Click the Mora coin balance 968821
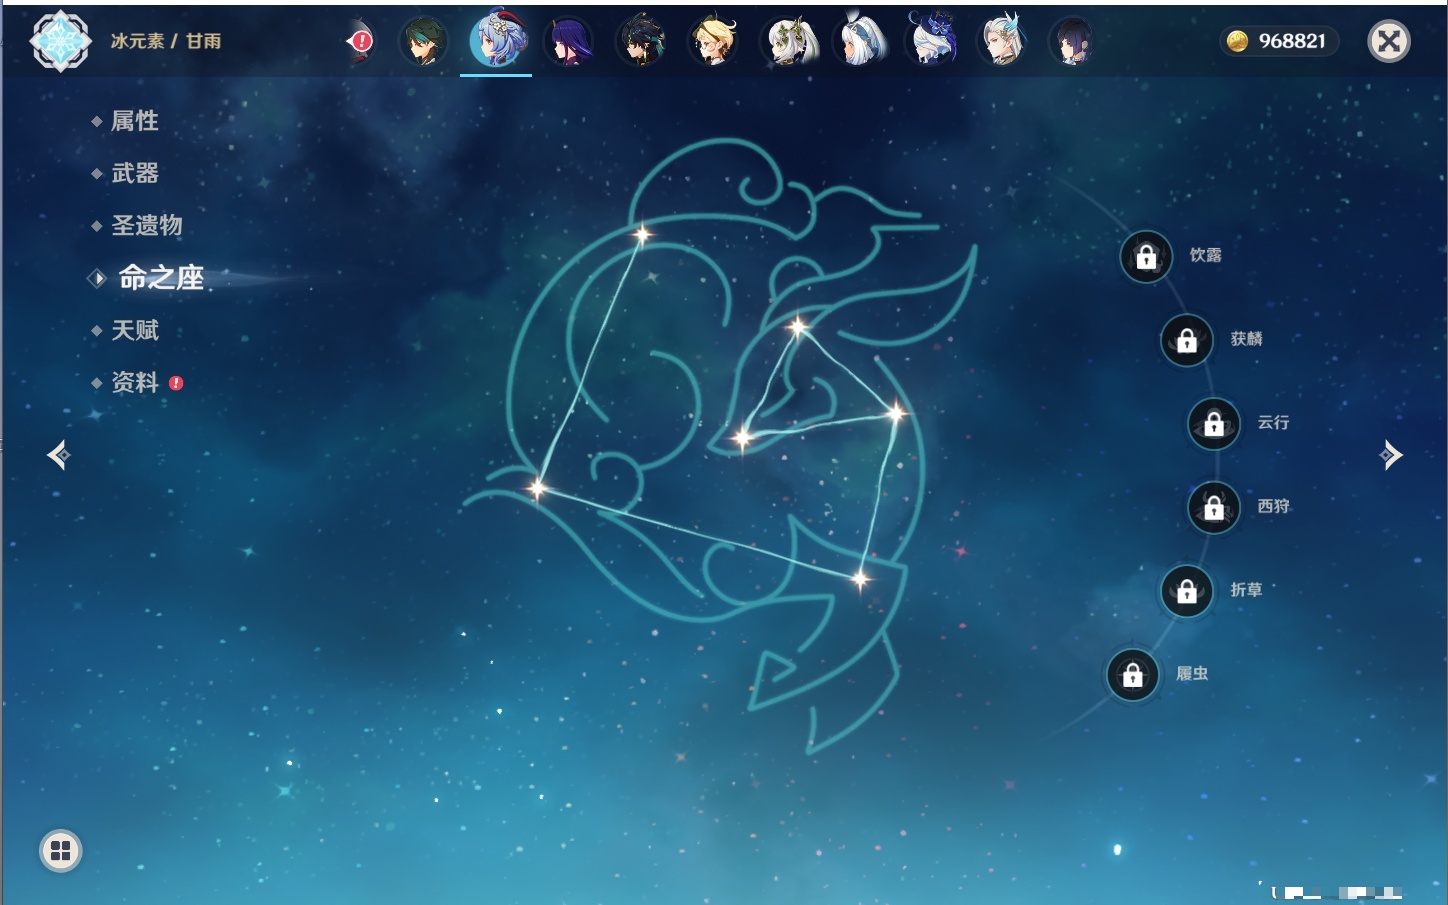Screen dimensions: 1448x905 click(x=1278, y=41)
